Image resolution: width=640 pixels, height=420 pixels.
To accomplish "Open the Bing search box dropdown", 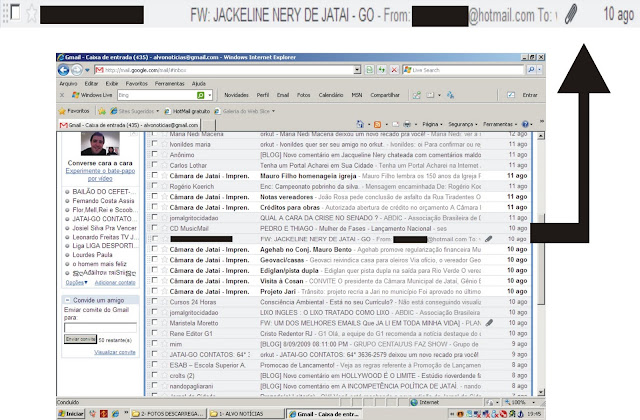I will pos(210,95).
